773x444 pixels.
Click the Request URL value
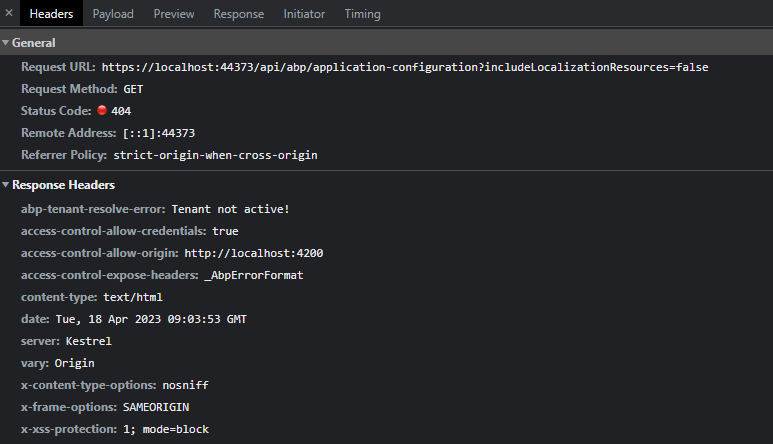(x=405, y=67)
